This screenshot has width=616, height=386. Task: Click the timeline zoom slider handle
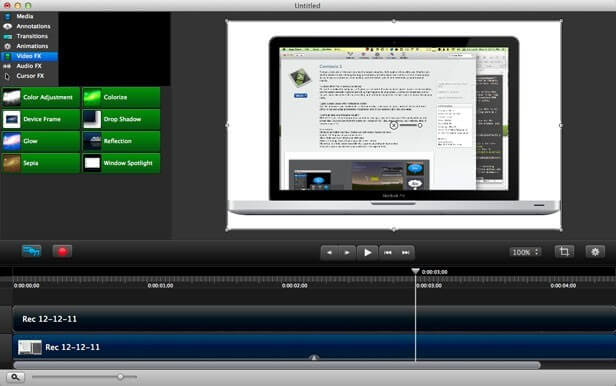[x=121, y=377]
